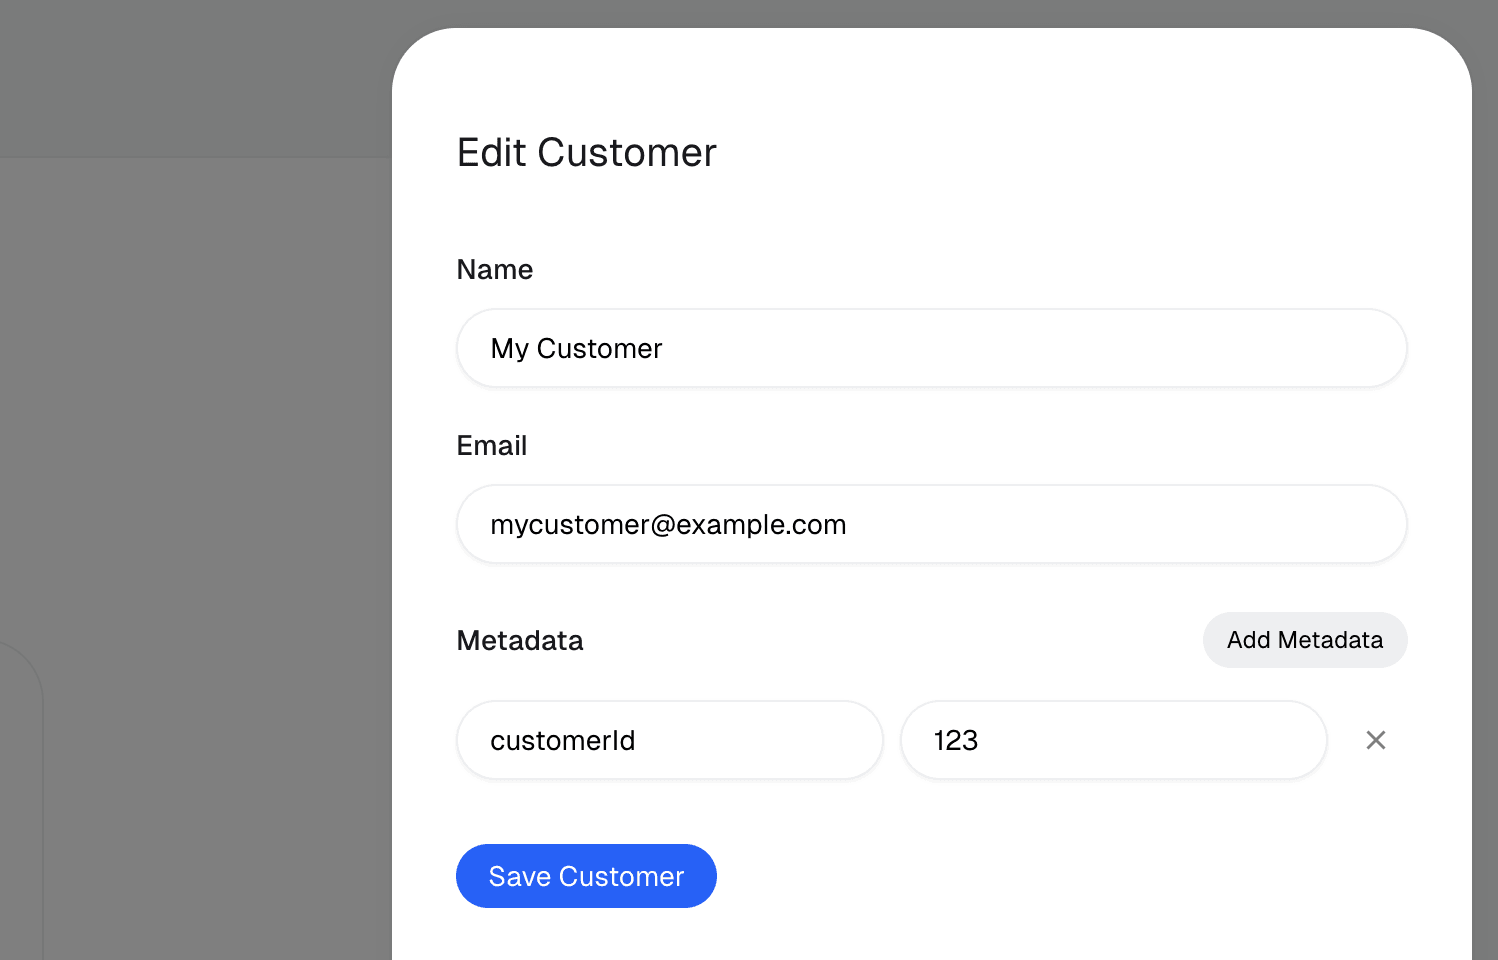This screenshot has width=1498, height=960.
Task: Click the Edit Customer heading
Action: point(587,153)
